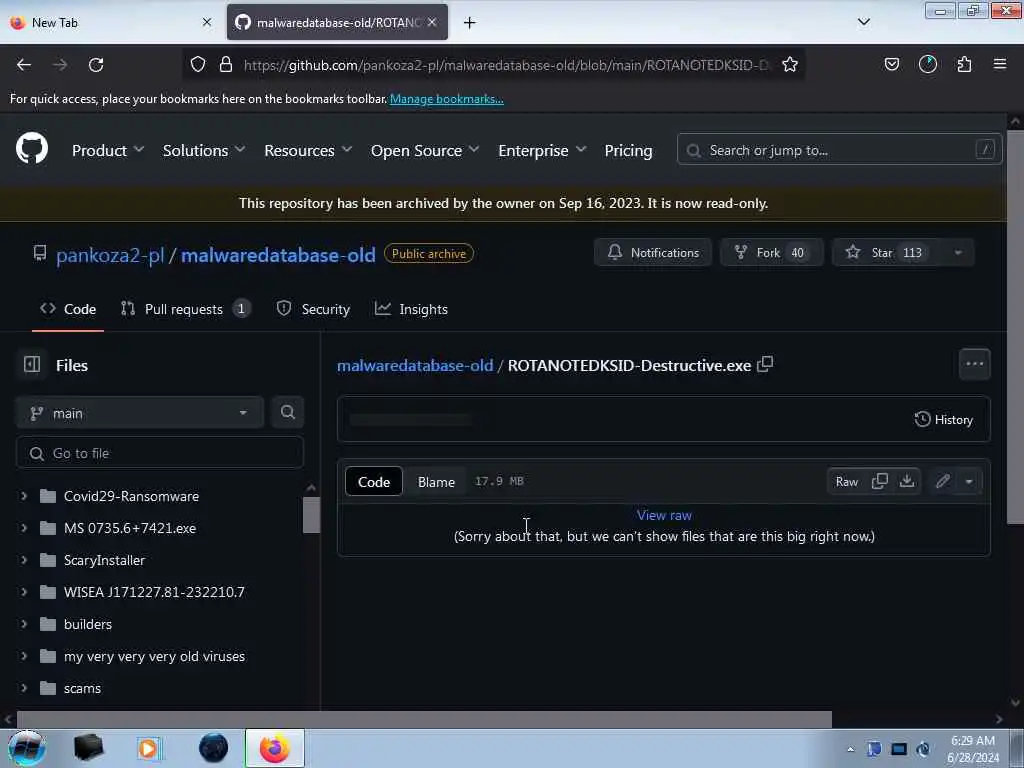1024x768 pixels.
Task: Copy file path icon beside ROTANOTEDKSID-Destructive.exe
Action: coord(765,364)
